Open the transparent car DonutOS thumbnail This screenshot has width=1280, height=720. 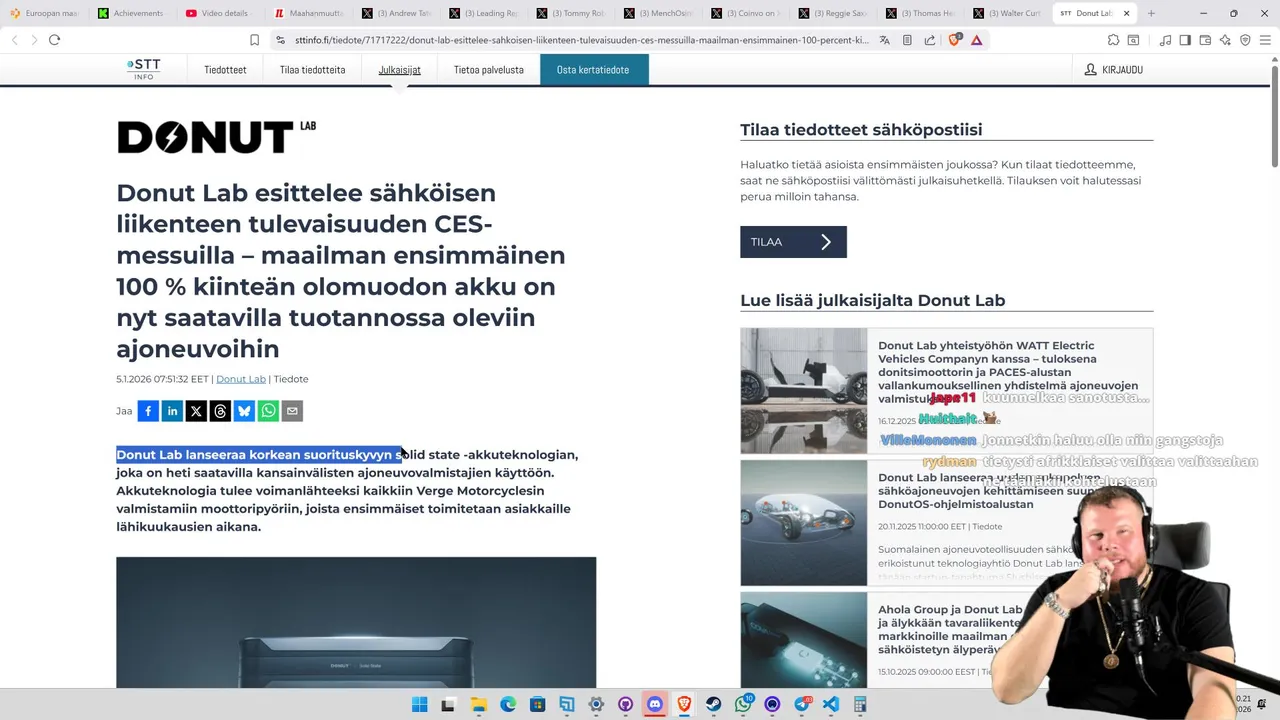(803, 523)
